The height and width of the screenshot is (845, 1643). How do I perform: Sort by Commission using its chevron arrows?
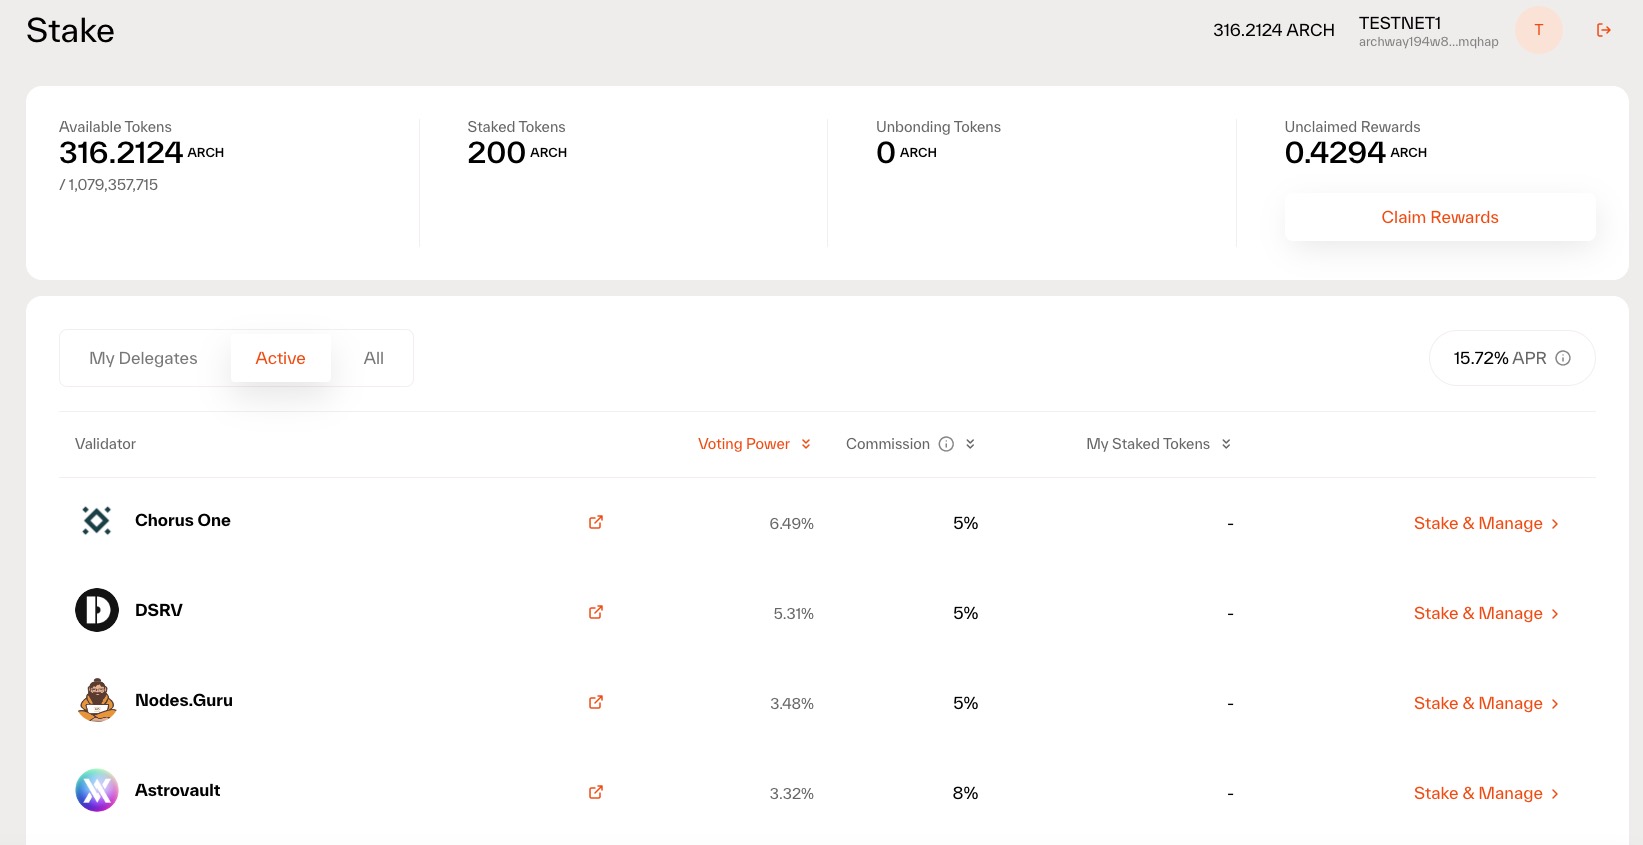coord(970,444)
